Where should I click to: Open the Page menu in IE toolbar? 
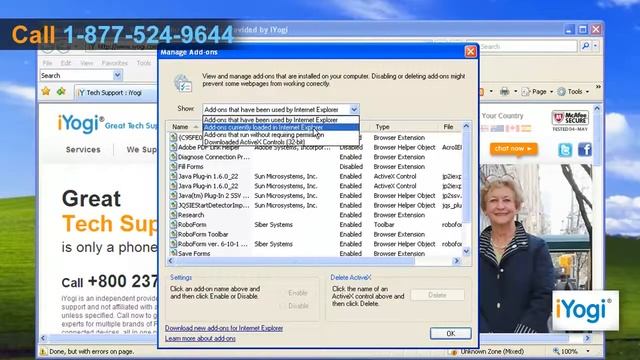click(538, 92)
